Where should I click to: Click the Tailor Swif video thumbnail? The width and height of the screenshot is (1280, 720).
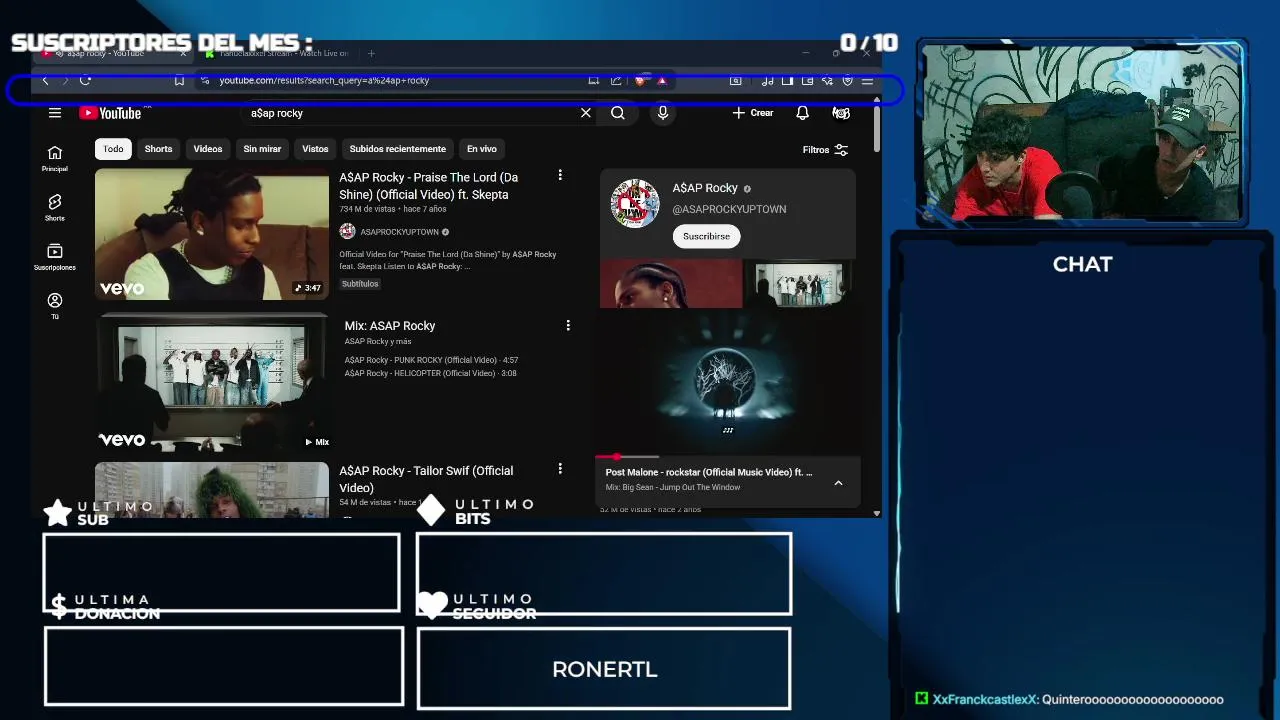point(212,490)
